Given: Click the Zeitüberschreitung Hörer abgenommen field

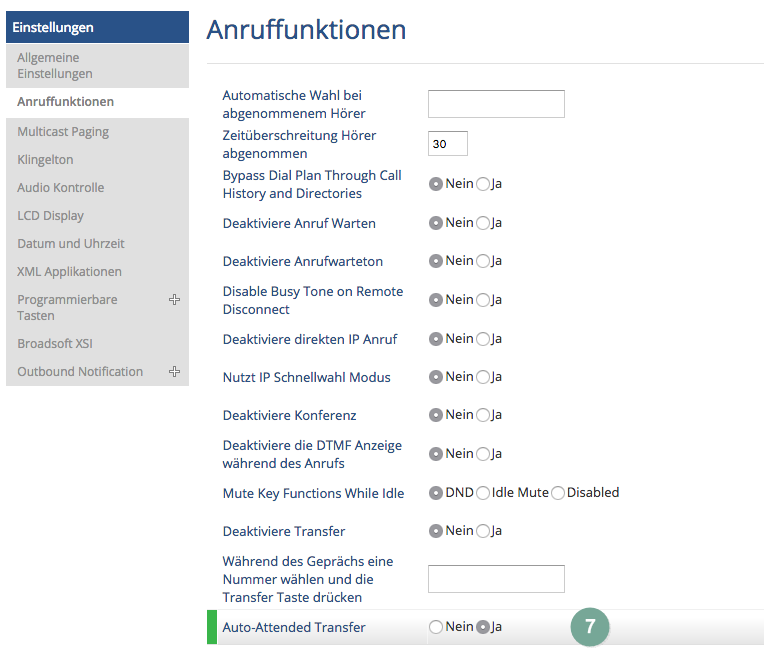Looking at the screenshot, I should [x=448, y=143].
